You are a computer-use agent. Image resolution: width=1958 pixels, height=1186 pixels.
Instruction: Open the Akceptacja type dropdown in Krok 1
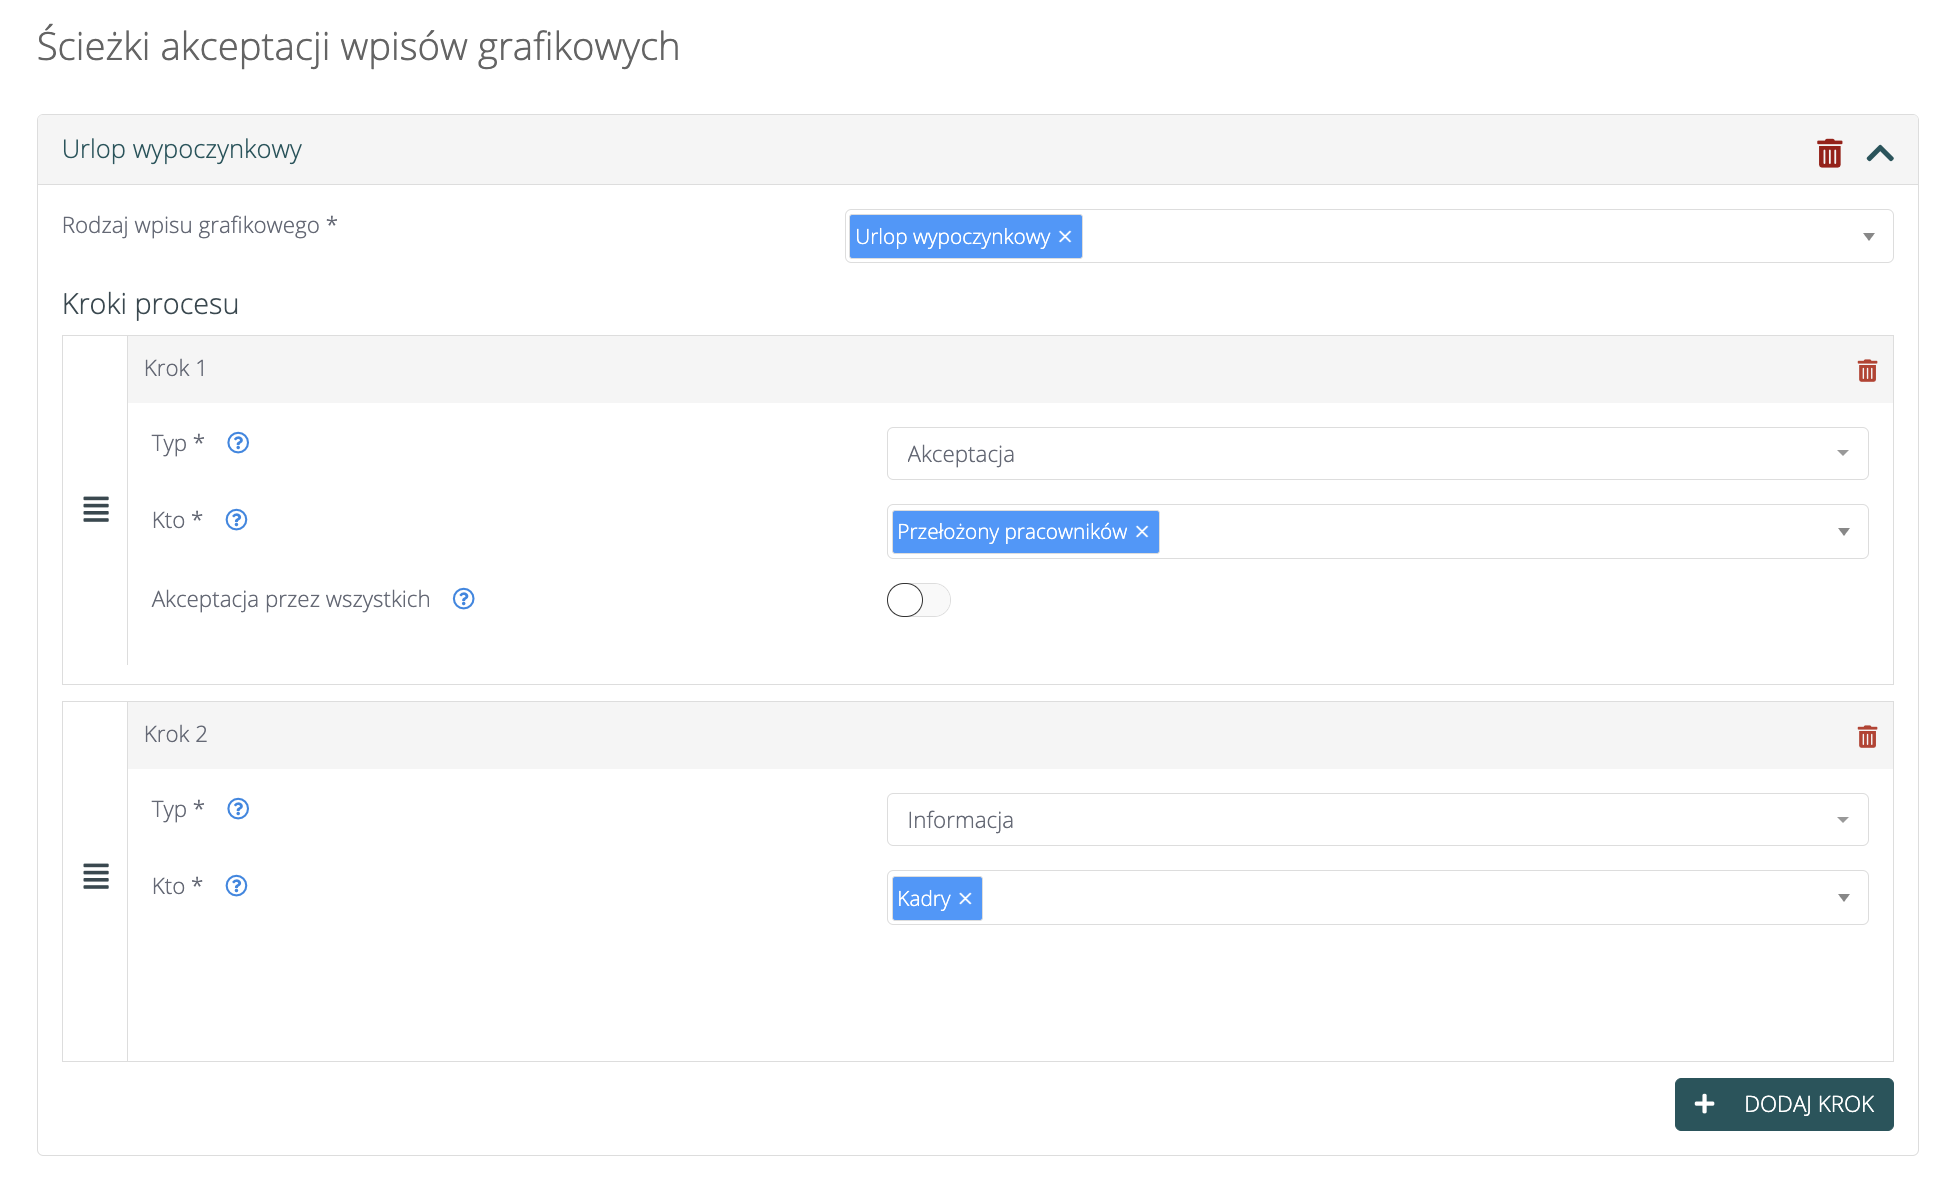tap(1376, 454)
